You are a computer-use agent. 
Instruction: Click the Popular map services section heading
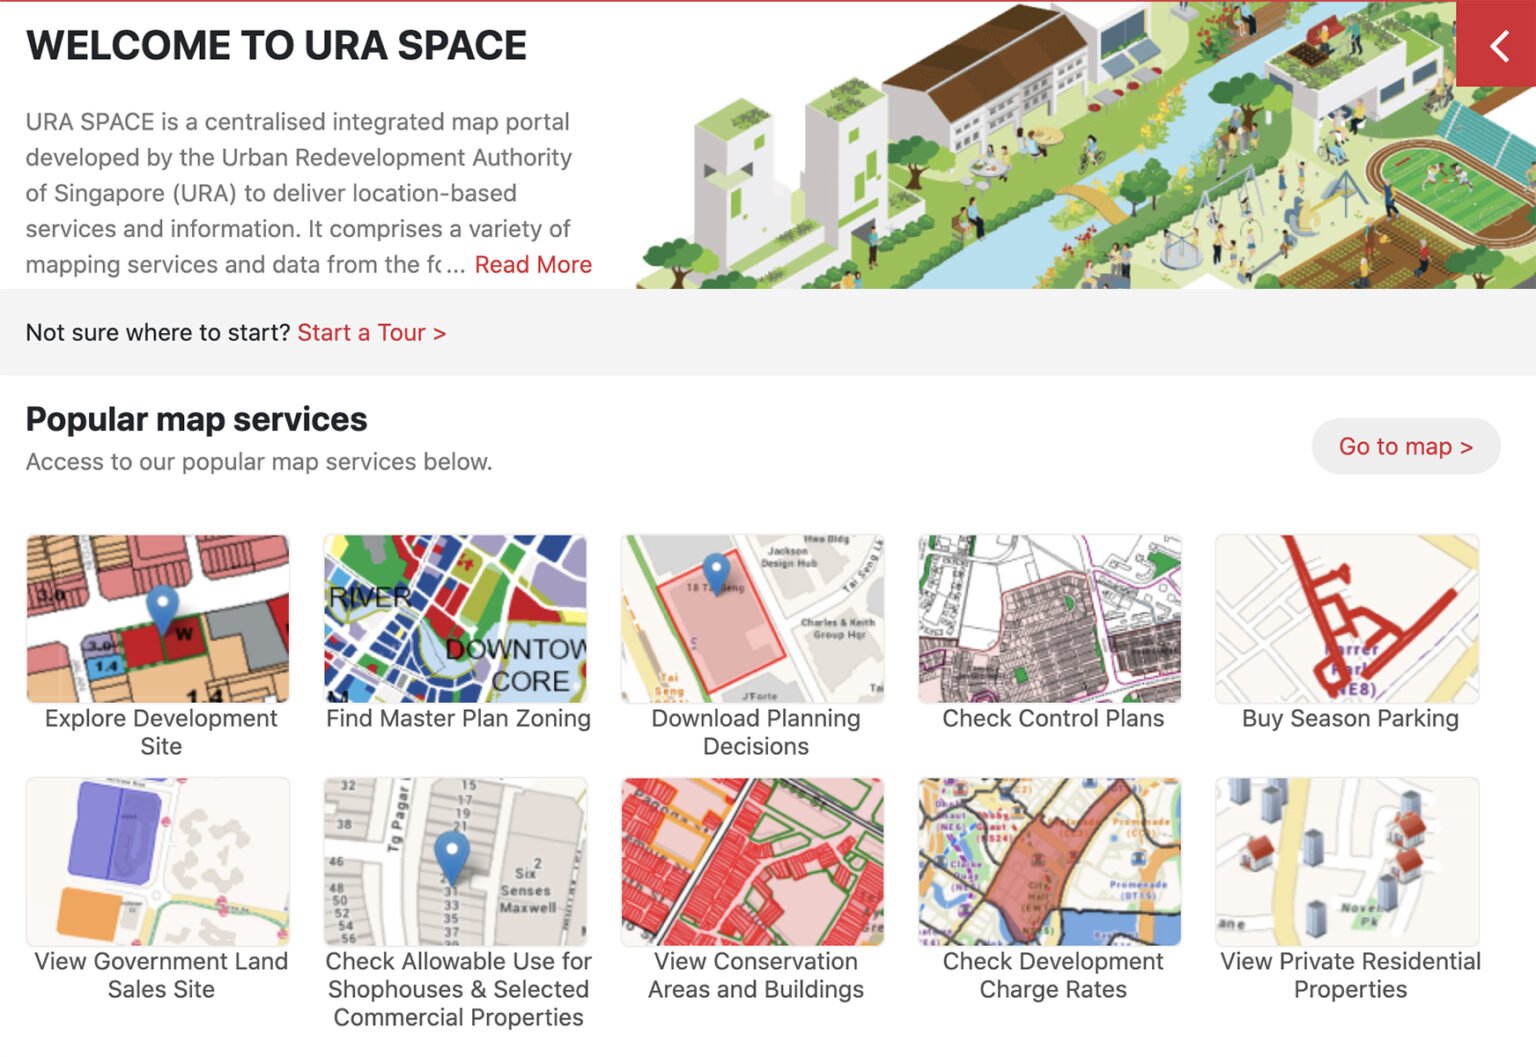pos(196,419)
